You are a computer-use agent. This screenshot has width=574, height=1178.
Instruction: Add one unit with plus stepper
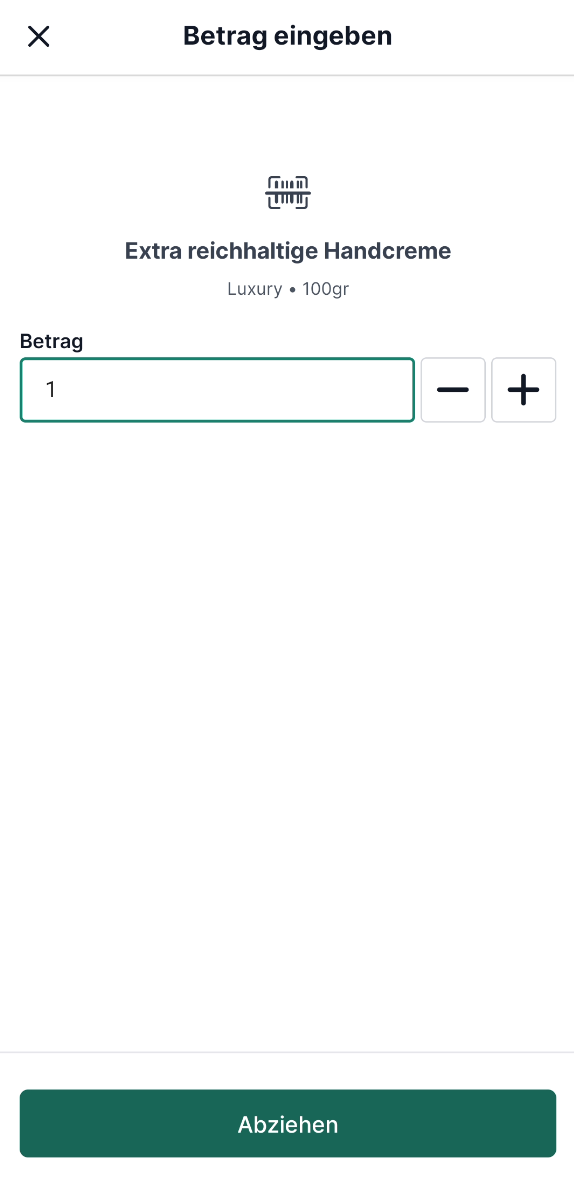click(524, 390)
